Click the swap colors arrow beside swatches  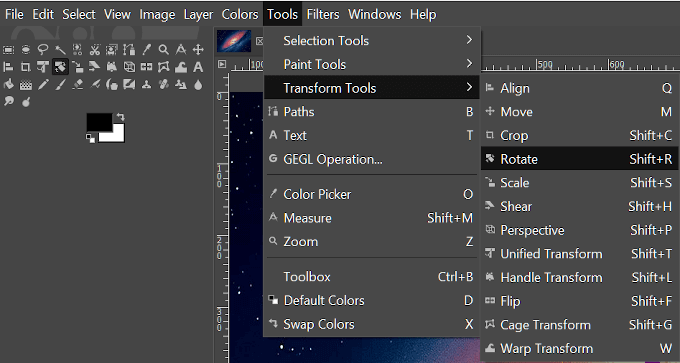tap(121, 117)
